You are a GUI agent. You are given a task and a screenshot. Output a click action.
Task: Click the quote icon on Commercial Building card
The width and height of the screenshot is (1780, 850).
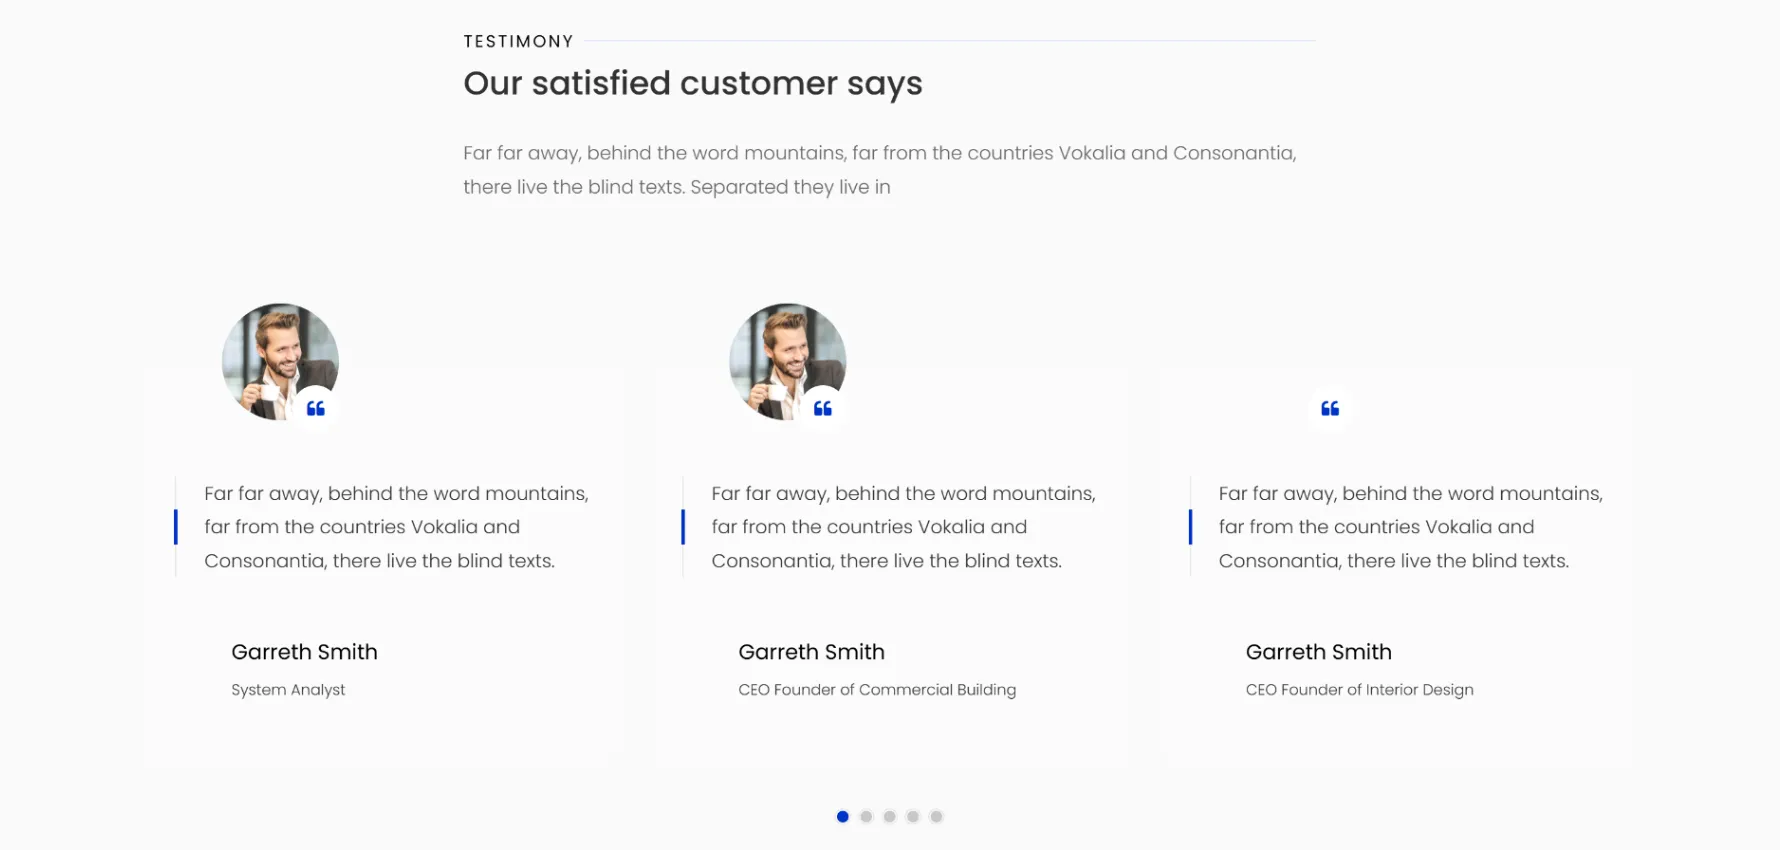pos(823,408)
